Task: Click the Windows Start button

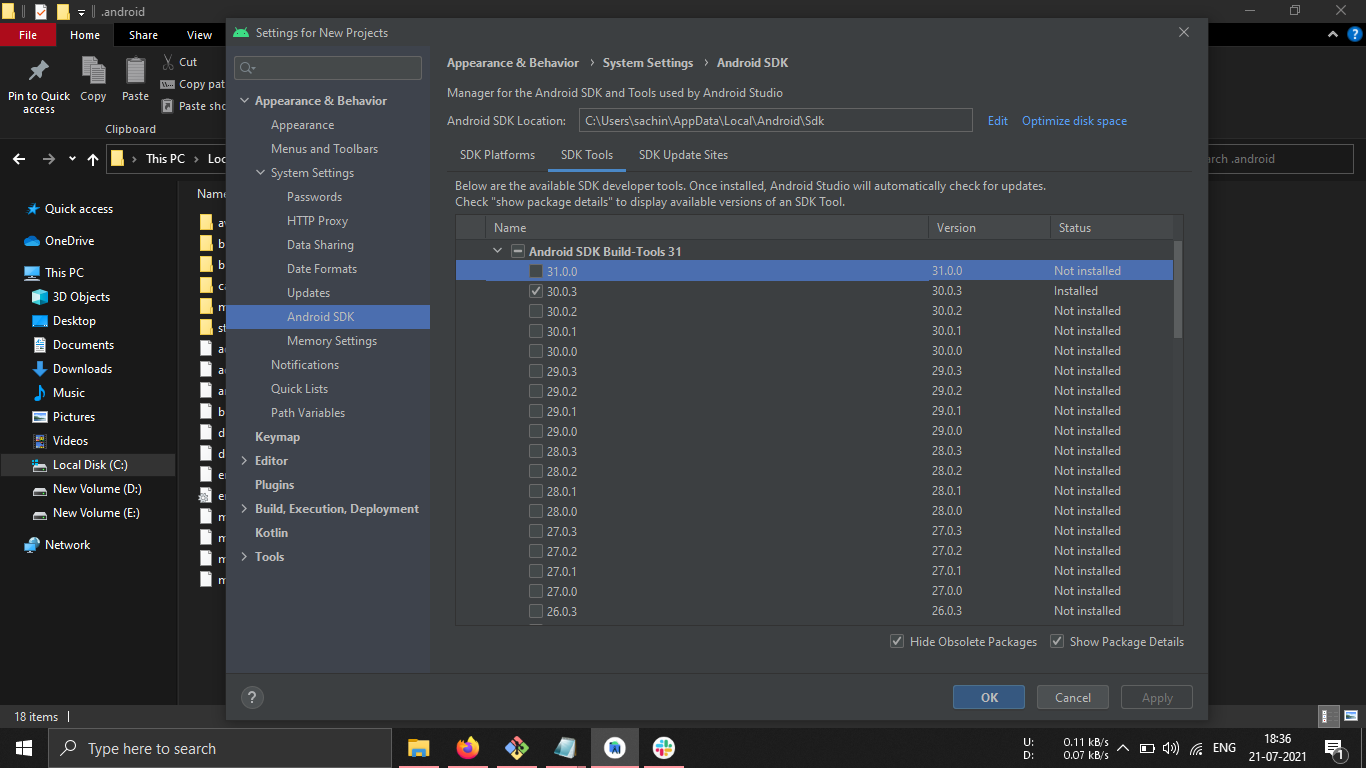Action: pyautogui.click(x=23, y=748)
